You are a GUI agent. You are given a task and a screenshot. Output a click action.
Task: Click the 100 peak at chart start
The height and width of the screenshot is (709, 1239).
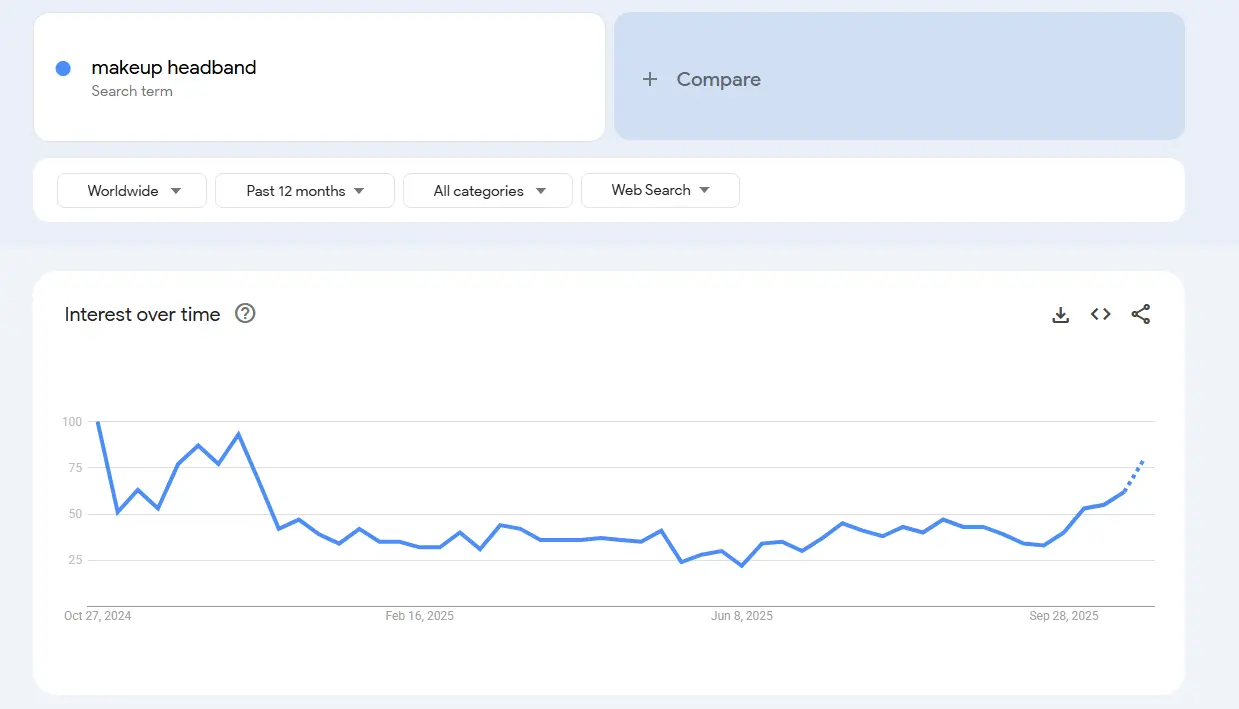click(x=98, y=422)
